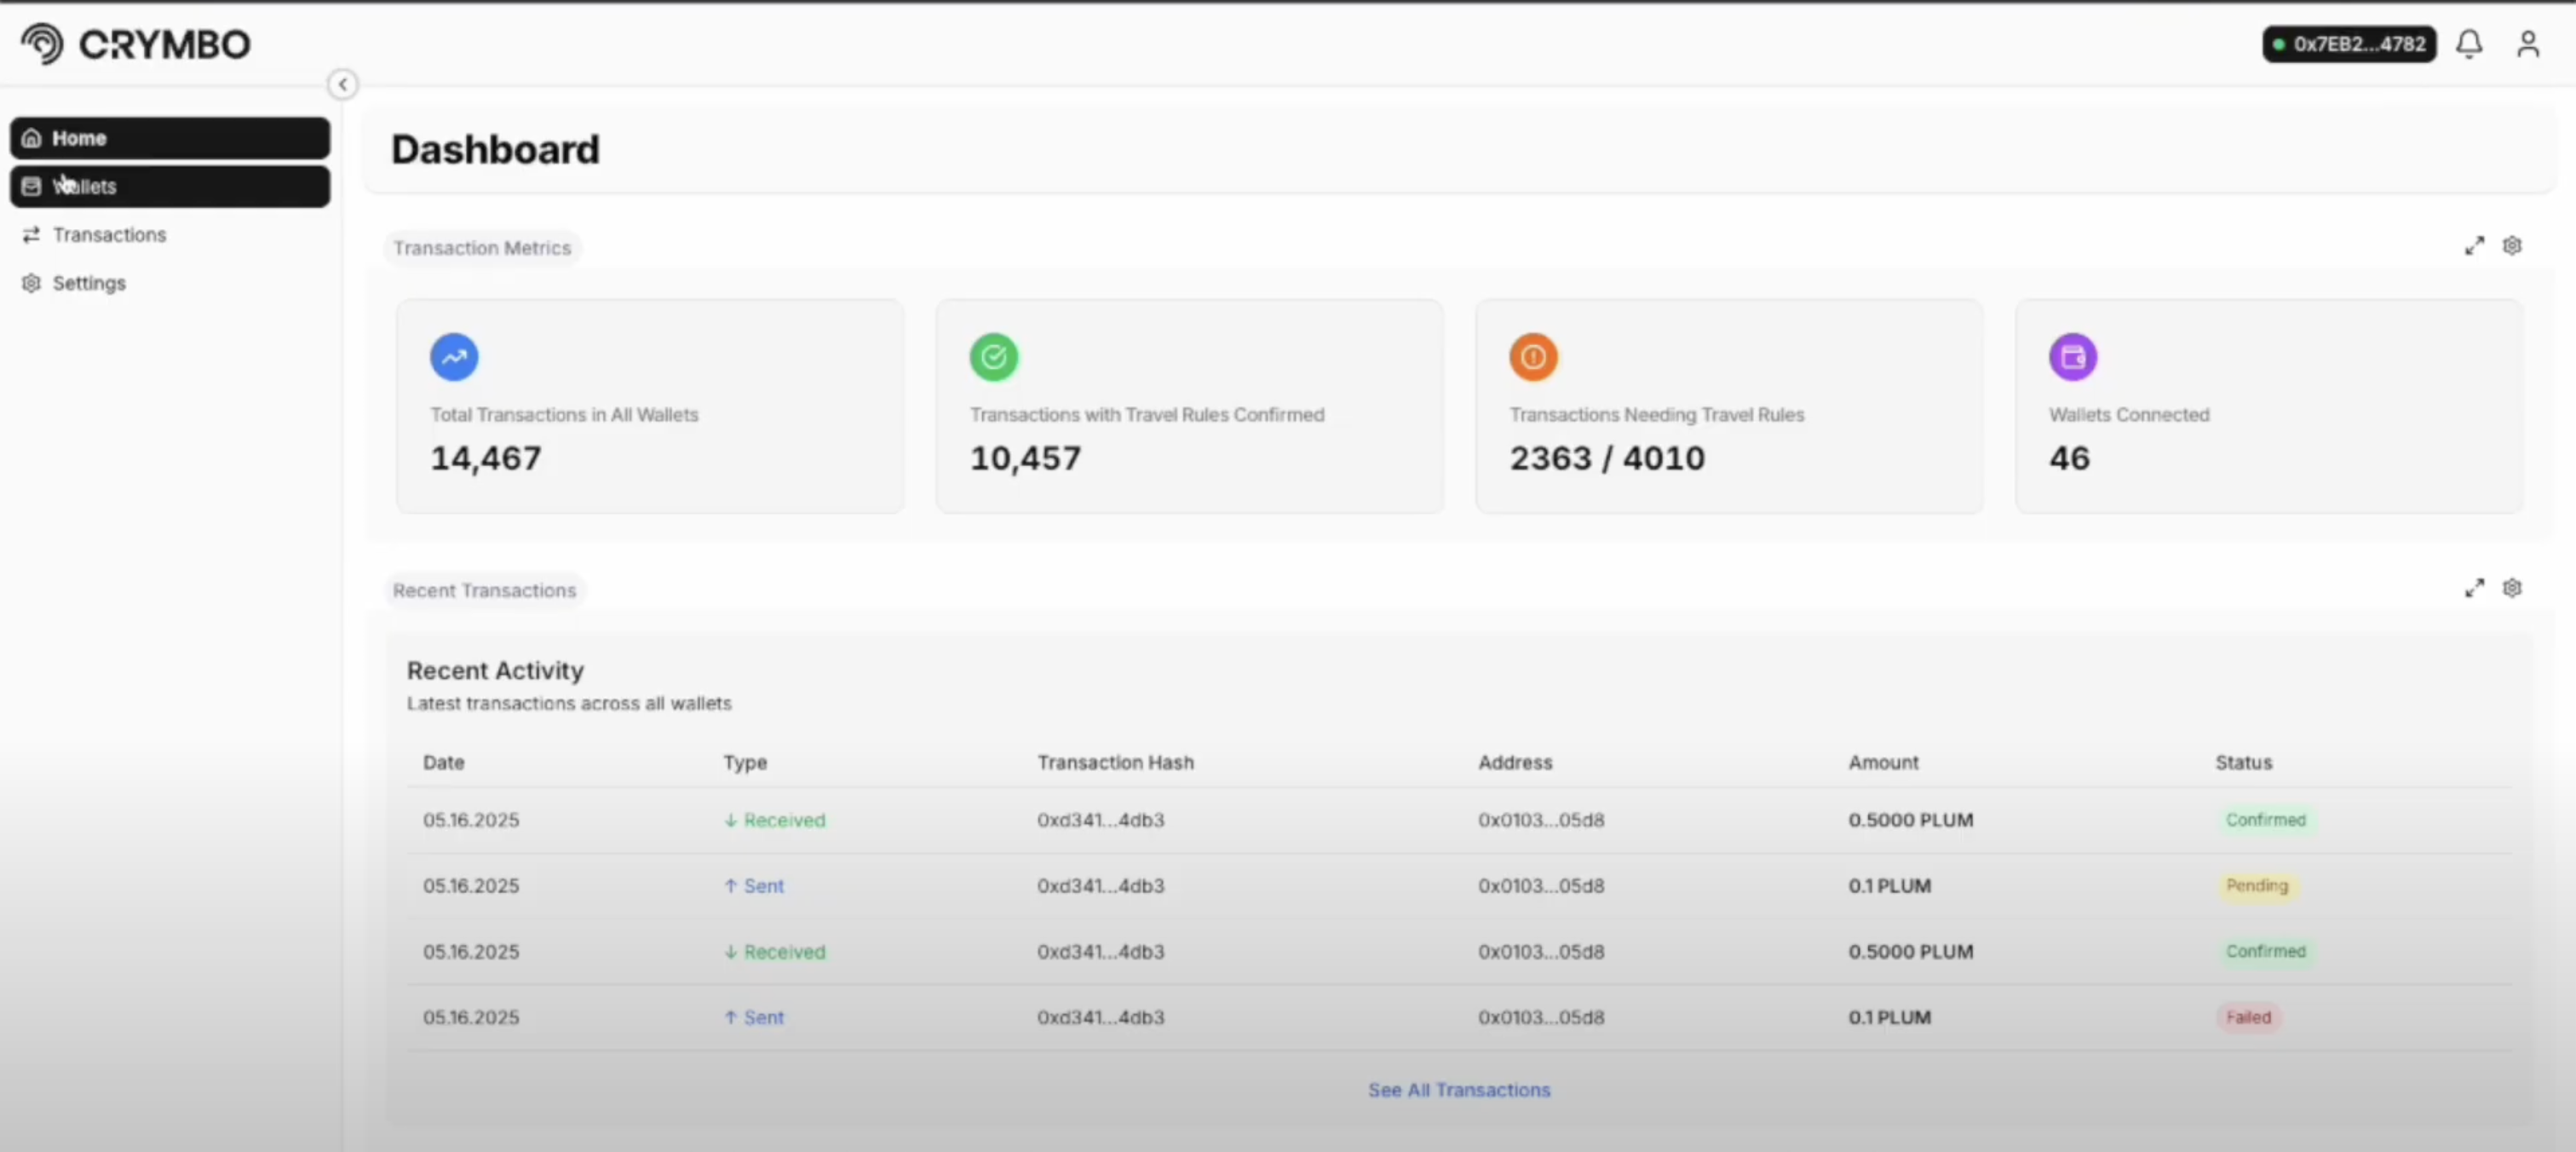
Task: Click the notification bell icon
Action: pos(2469,44)
